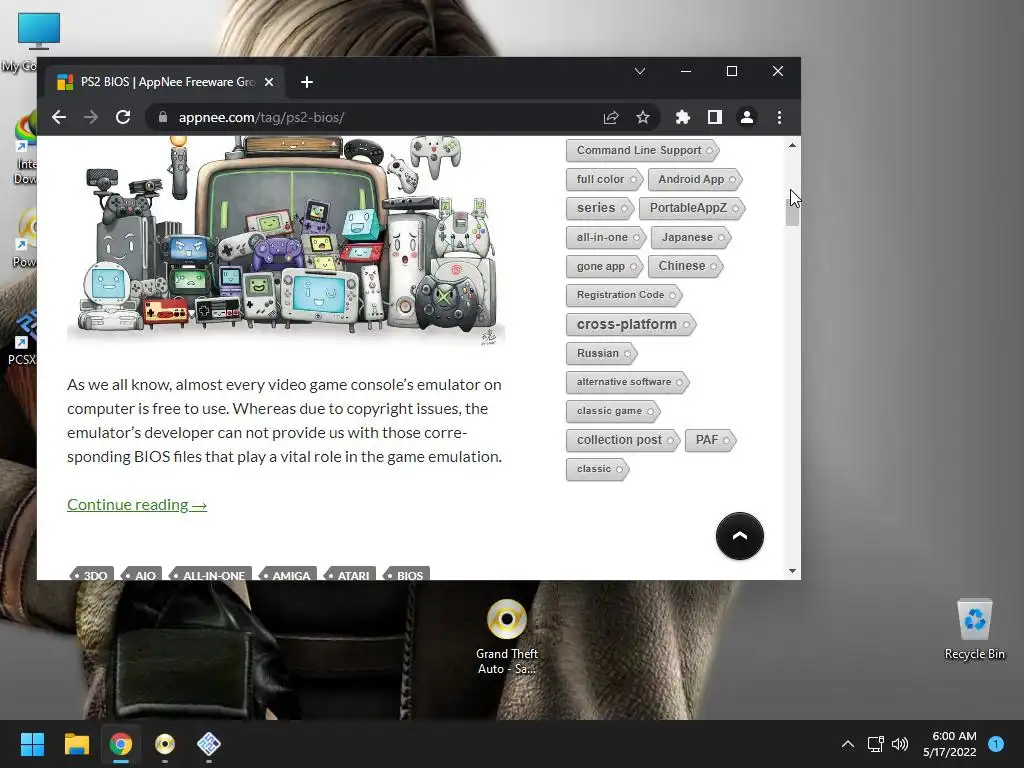The width and height of the screenshot is (1024, 768).
Task: Open the Extensions puzzle icon
Action: (682, 117)
